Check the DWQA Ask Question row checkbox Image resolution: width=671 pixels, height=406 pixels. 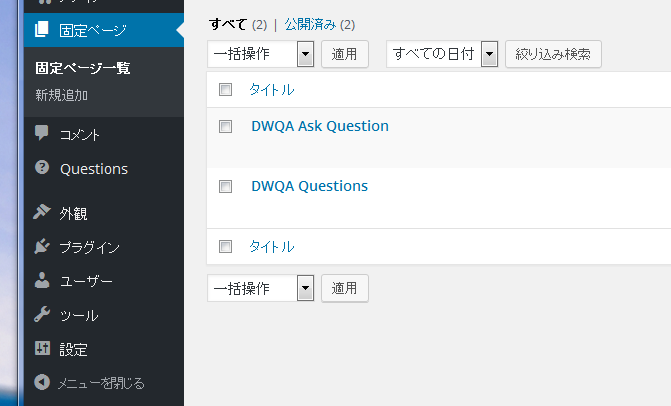(x=226, y=127)
